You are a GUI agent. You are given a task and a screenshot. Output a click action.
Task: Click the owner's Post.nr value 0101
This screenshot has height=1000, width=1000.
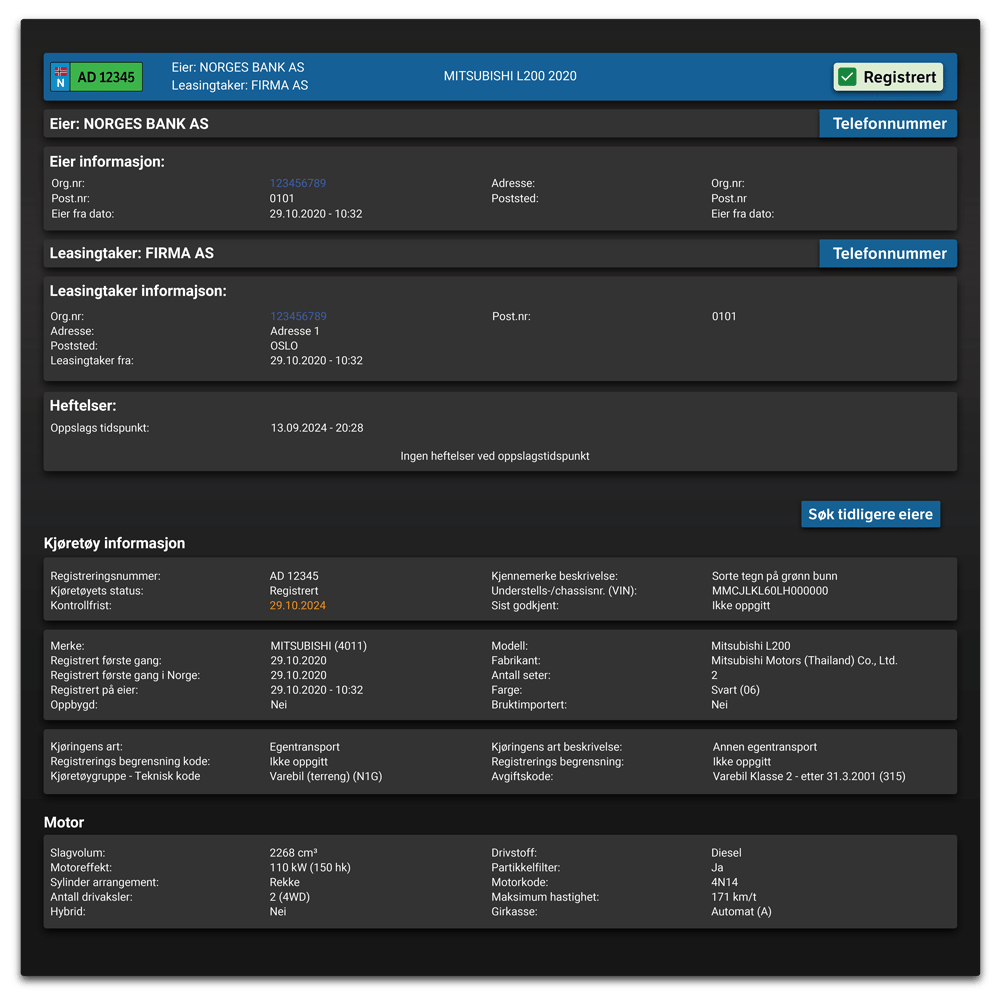282,198
